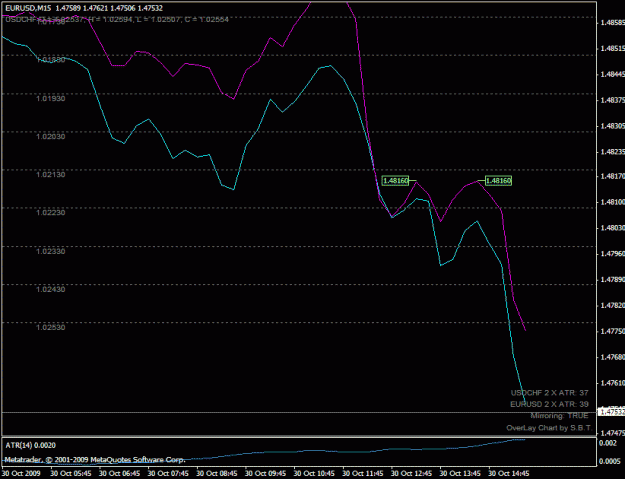Click 'OverLay Chart by S.B.T.' text

click(x=549, y=428)
